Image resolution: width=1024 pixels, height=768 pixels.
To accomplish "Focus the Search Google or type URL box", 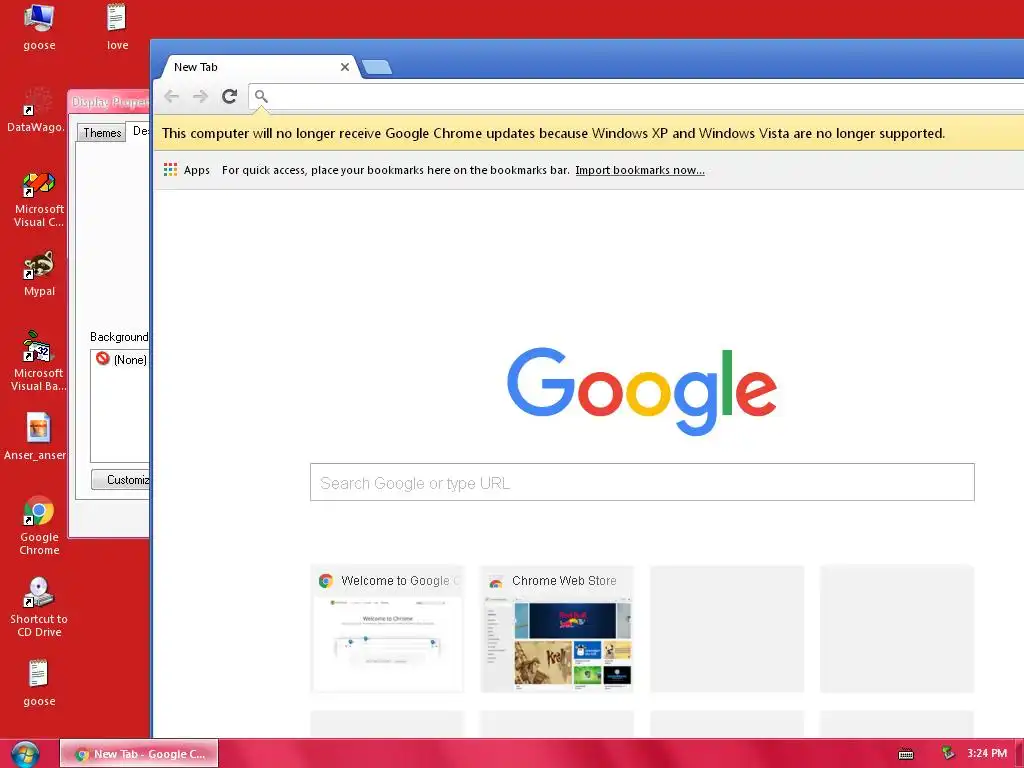I will 642,483.
